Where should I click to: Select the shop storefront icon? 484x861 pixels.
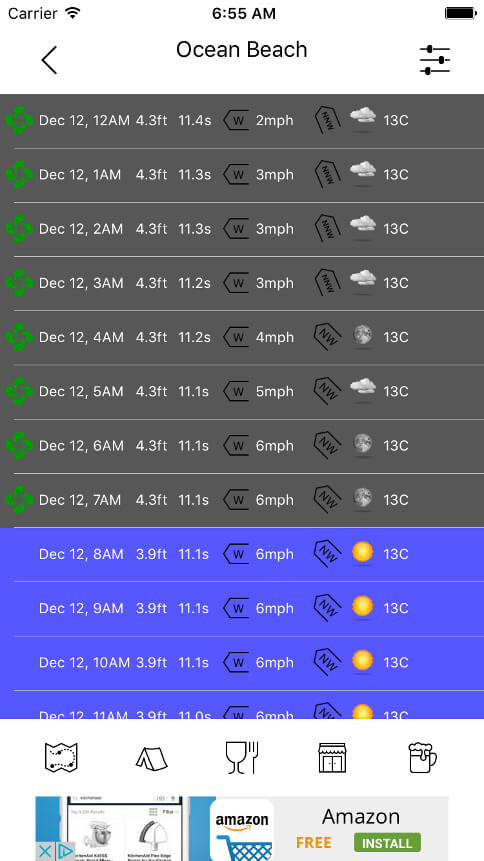(333, 758)
